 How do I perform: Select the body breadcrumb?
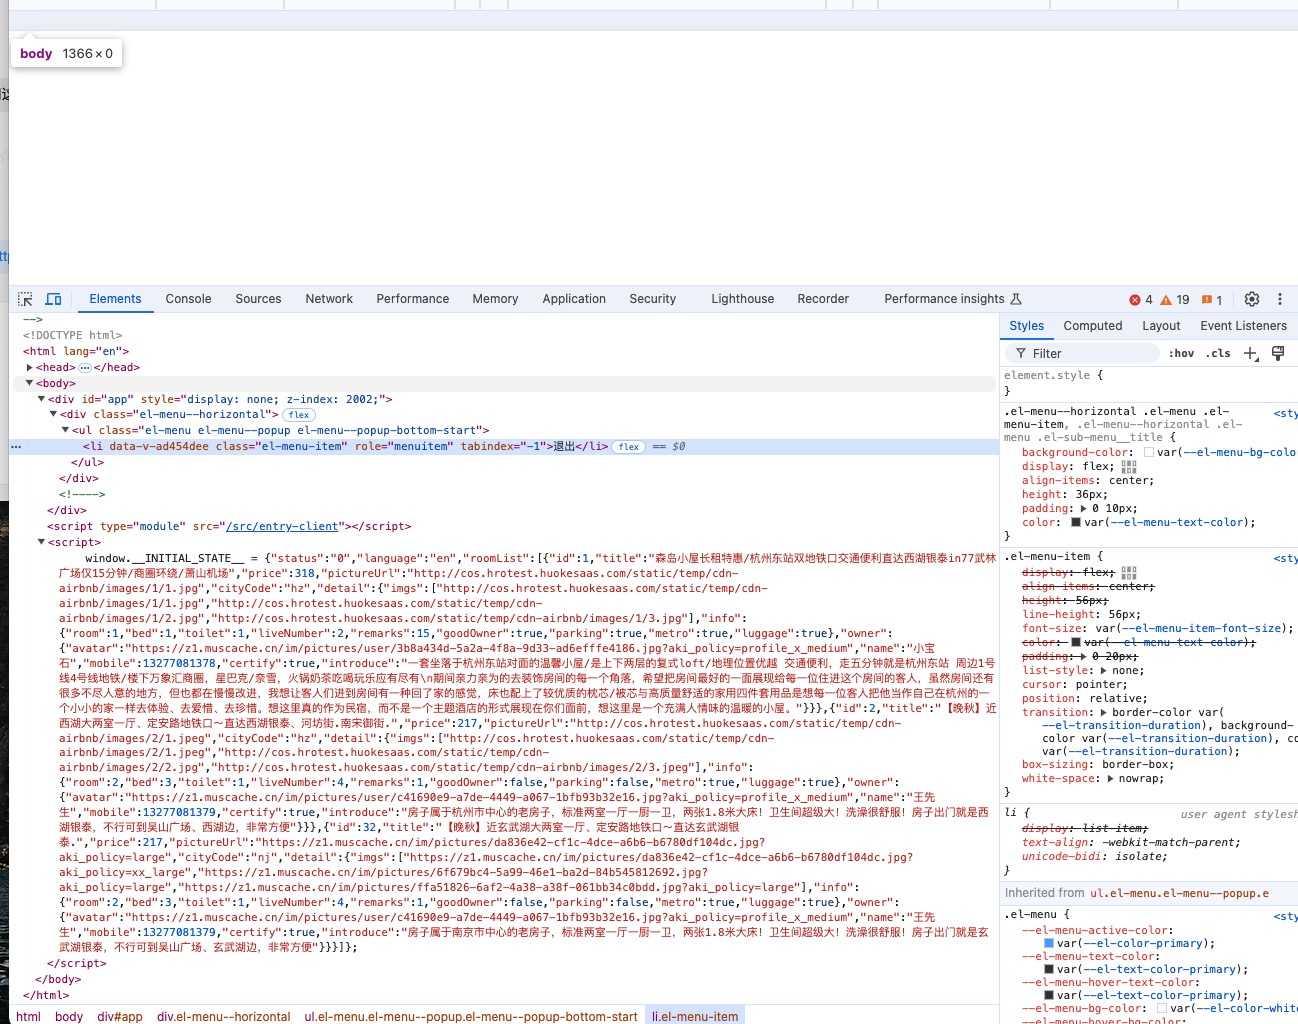click(69, 1016)
